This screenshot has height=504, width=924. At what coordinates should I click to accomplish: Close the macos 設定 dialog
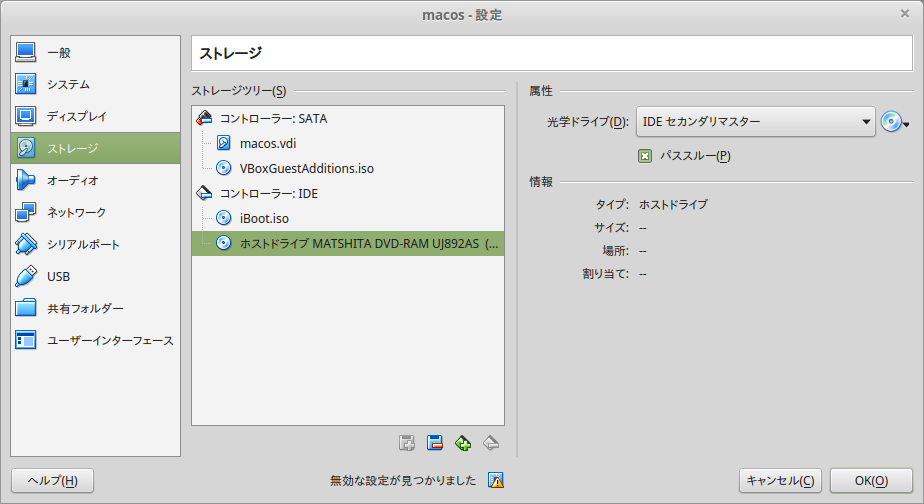(905, 14)
